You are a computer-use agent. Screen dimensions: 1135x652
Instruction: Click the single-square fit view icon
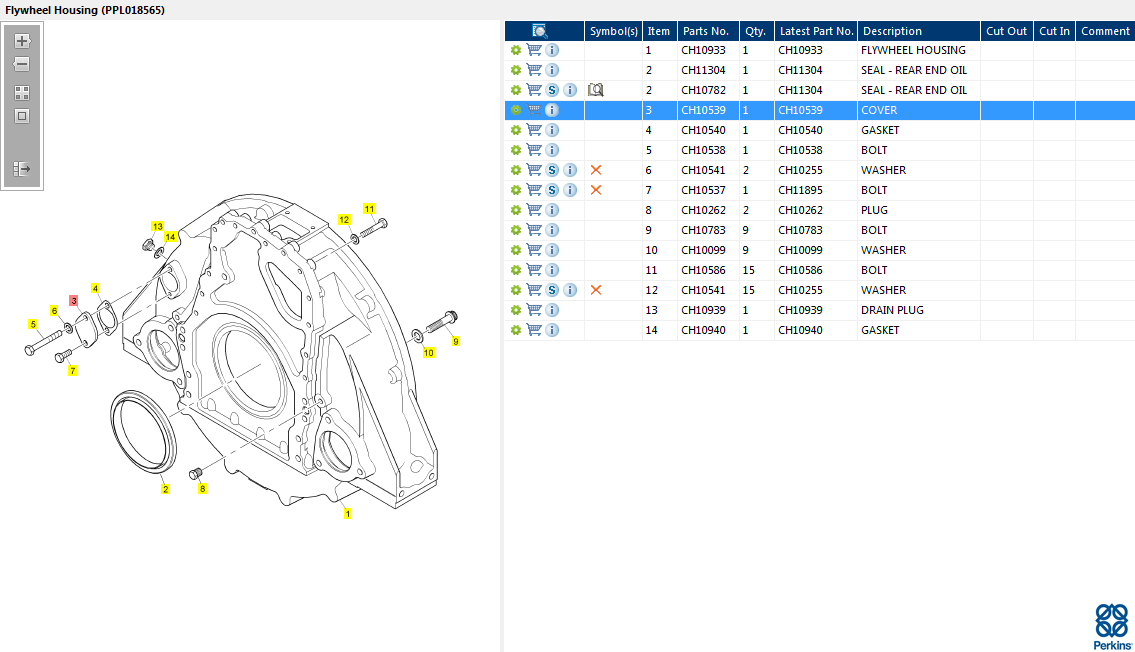[22, 116]
